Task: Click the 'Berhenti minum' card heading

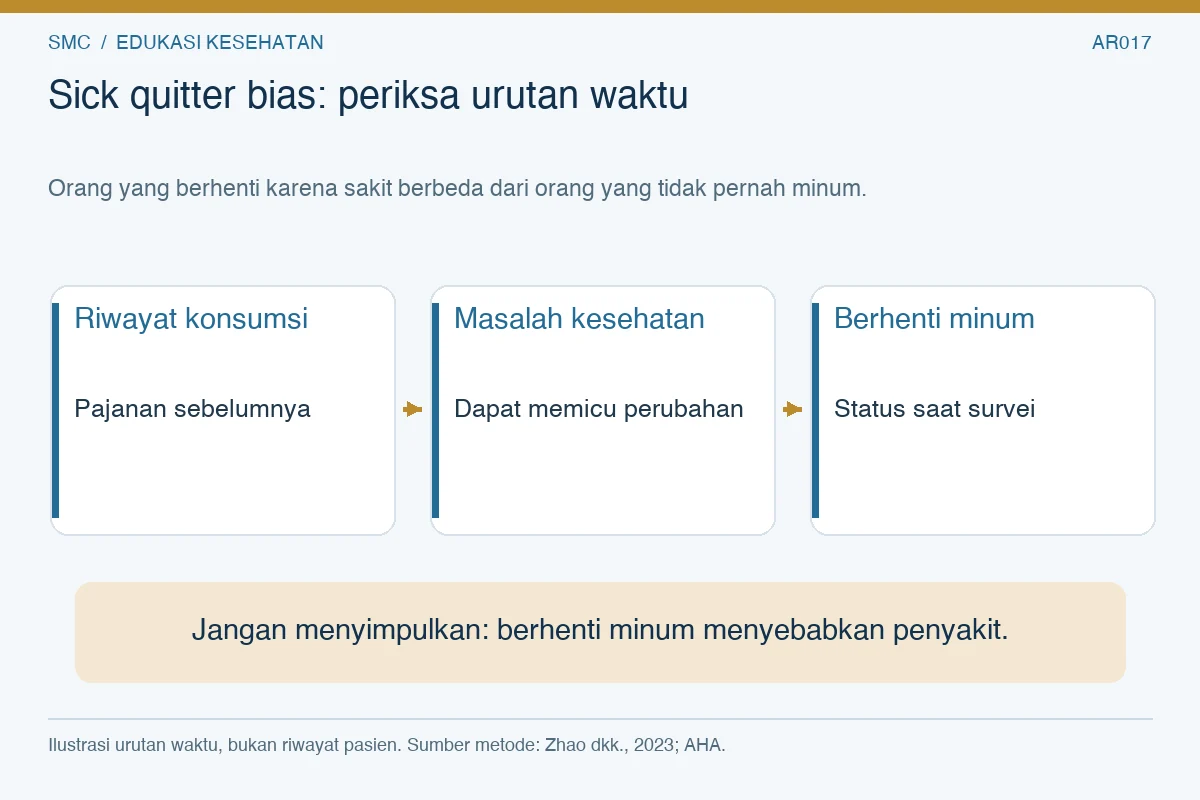Action: click(934, 319)
